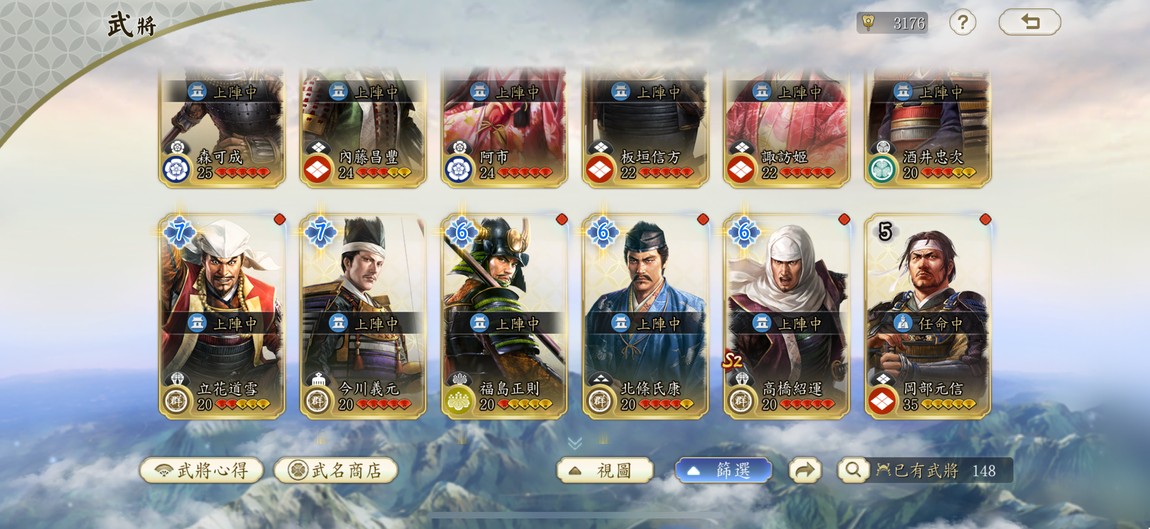Click the back arrow button

click(x=1030, y=22)
